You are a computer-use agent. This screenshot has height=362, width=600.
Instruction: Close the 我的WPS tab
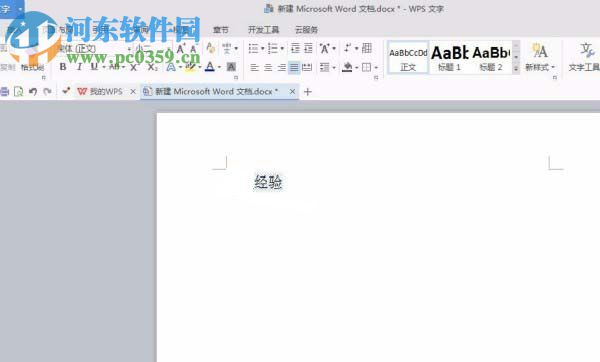(133, 91)
